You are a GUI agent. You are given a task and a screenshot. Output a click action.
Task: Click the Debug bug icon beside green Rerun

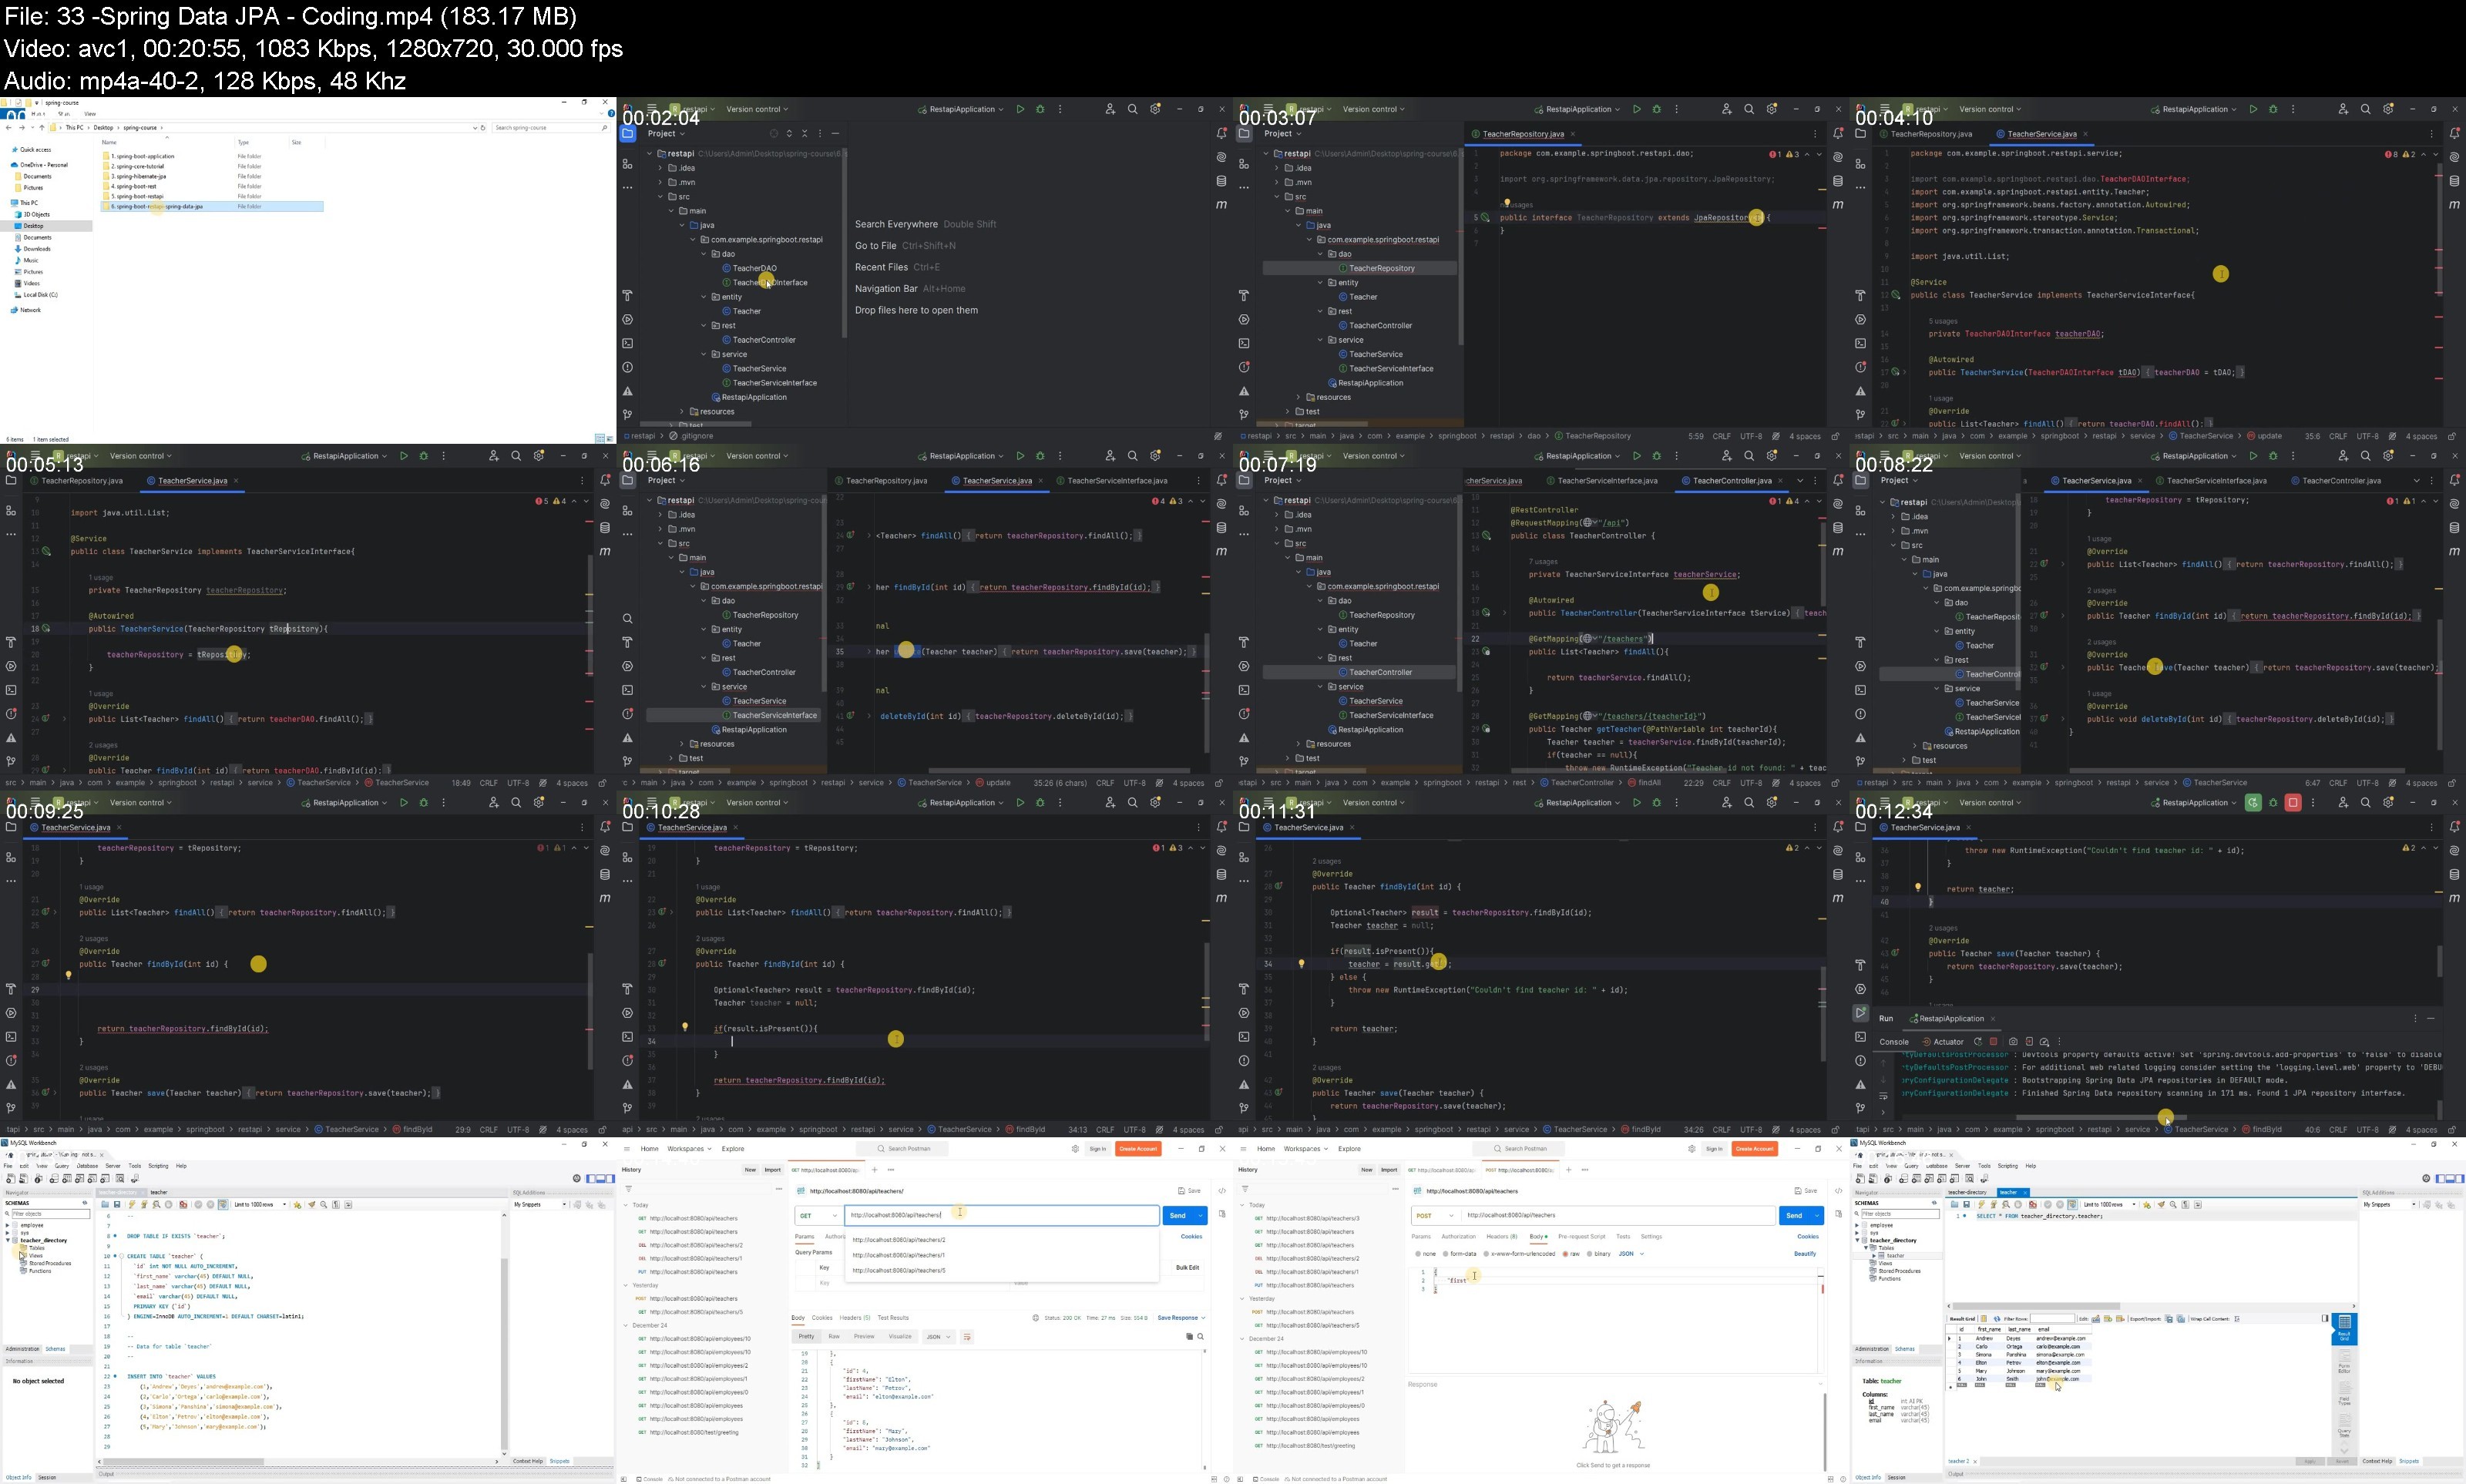coord(2273,803)
